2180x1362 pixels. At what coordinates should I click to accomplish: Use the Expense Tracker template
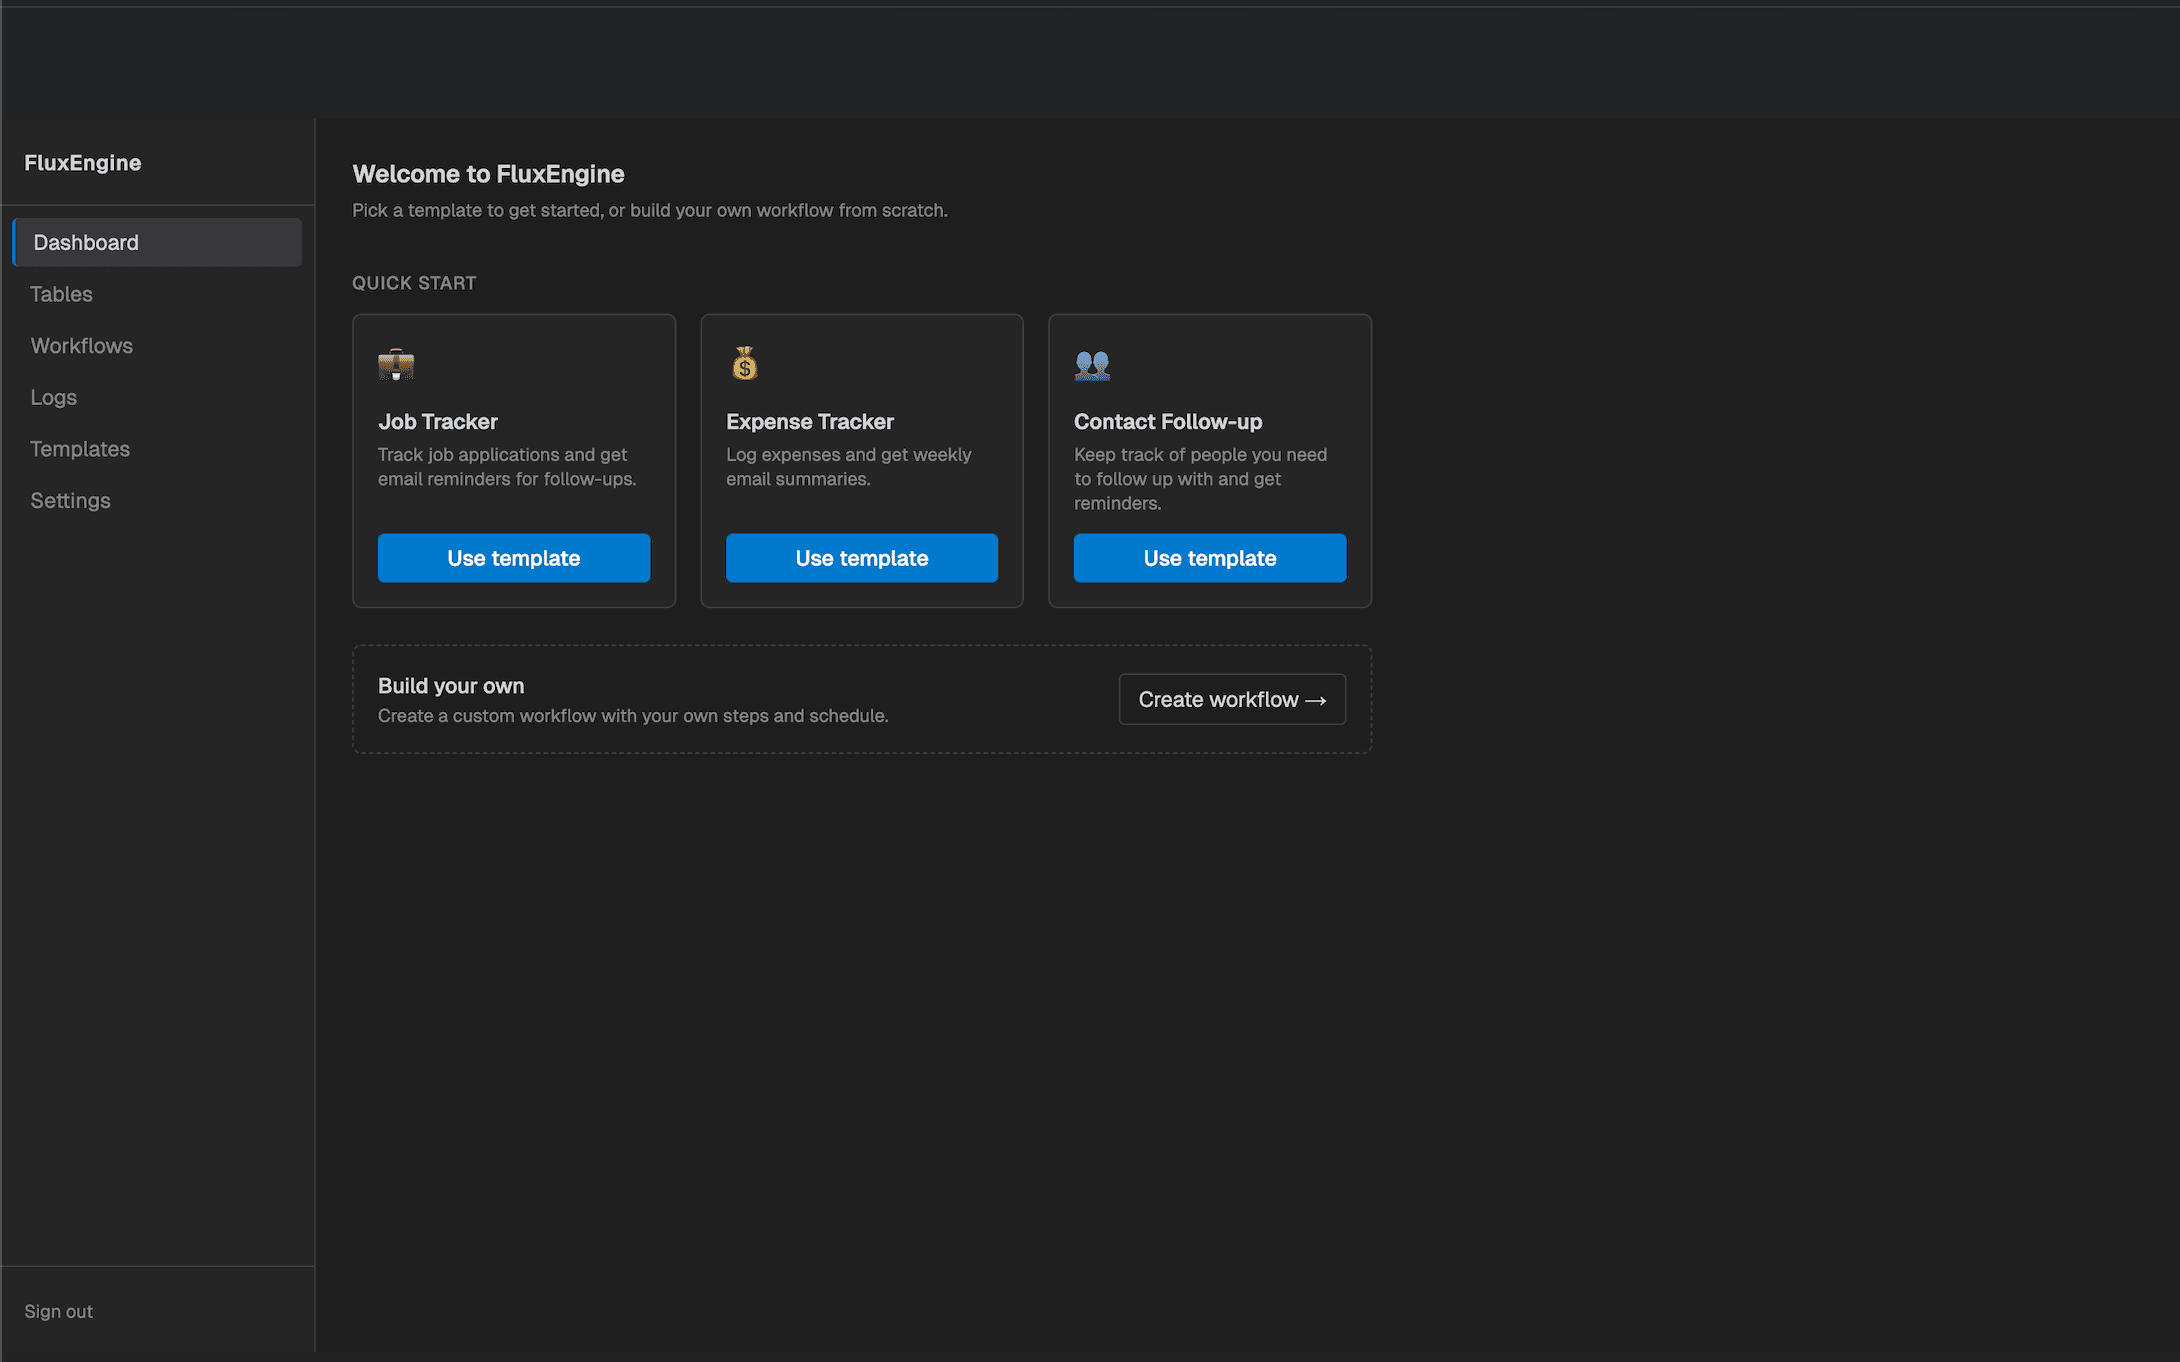(862, 558)
